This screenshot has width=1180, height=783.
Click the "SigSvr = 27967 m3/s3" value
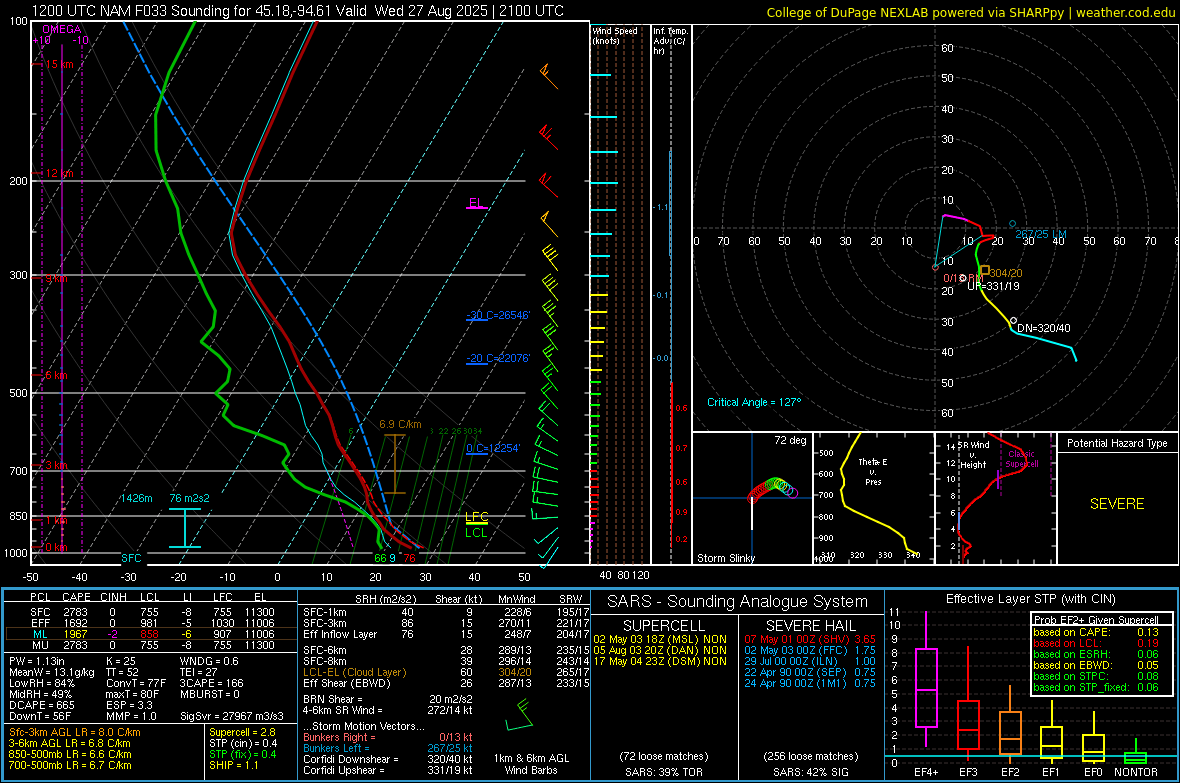click(232, 716)
